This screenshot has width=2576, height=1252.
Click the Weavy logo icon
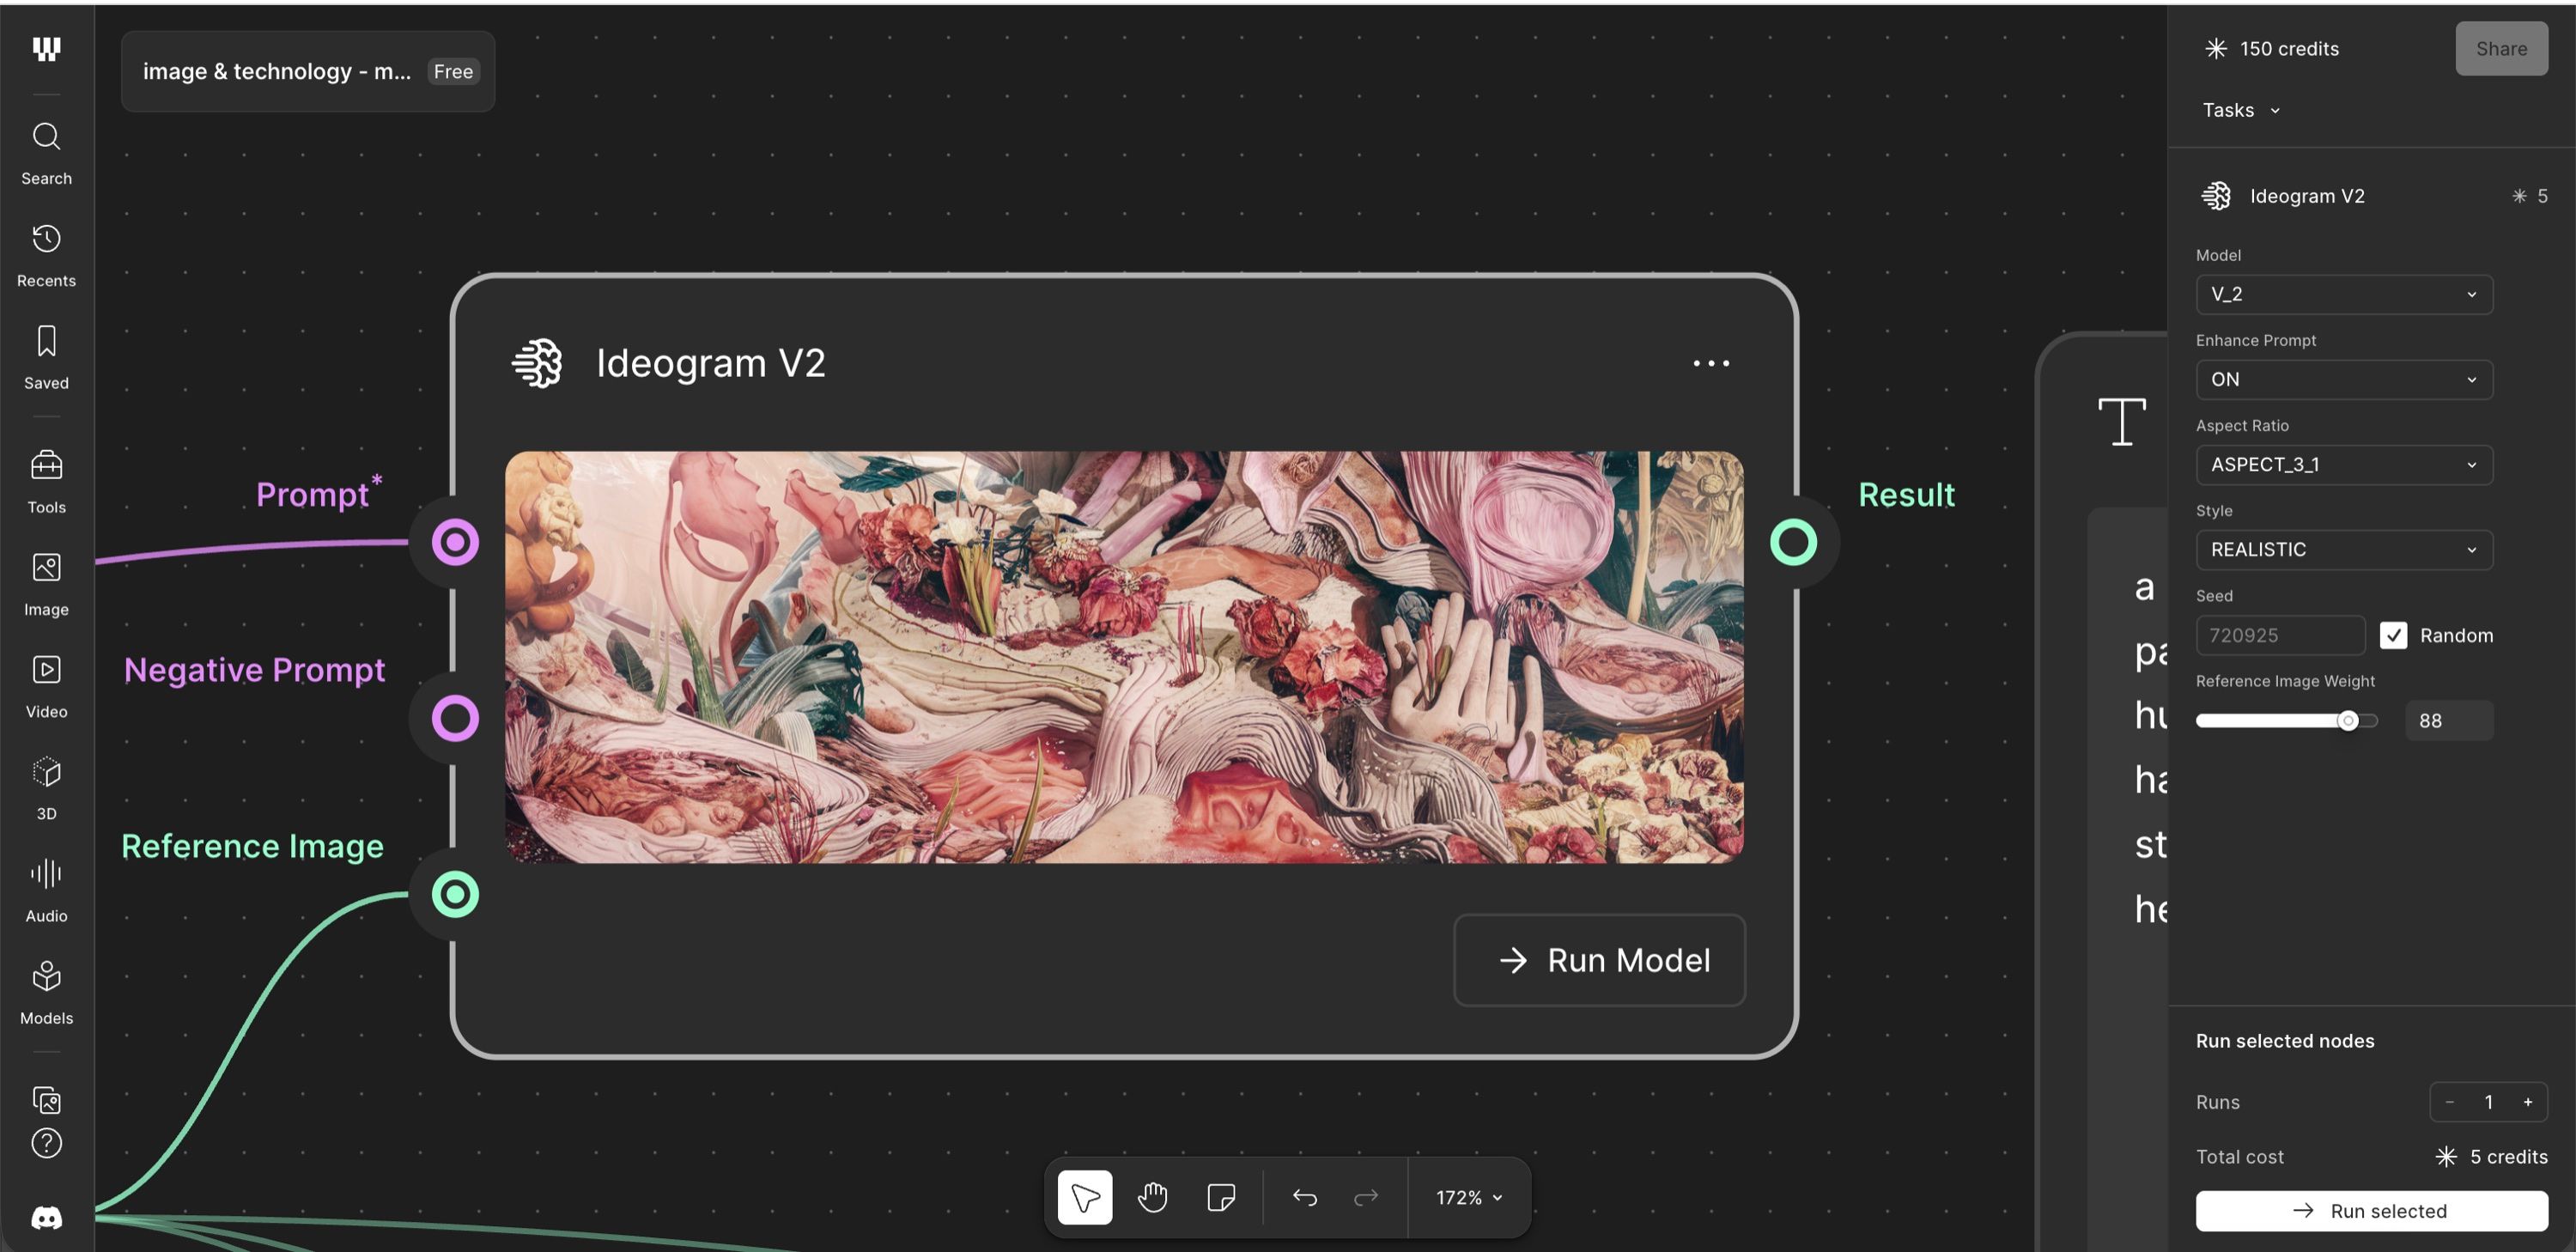[x=46, y=48]
